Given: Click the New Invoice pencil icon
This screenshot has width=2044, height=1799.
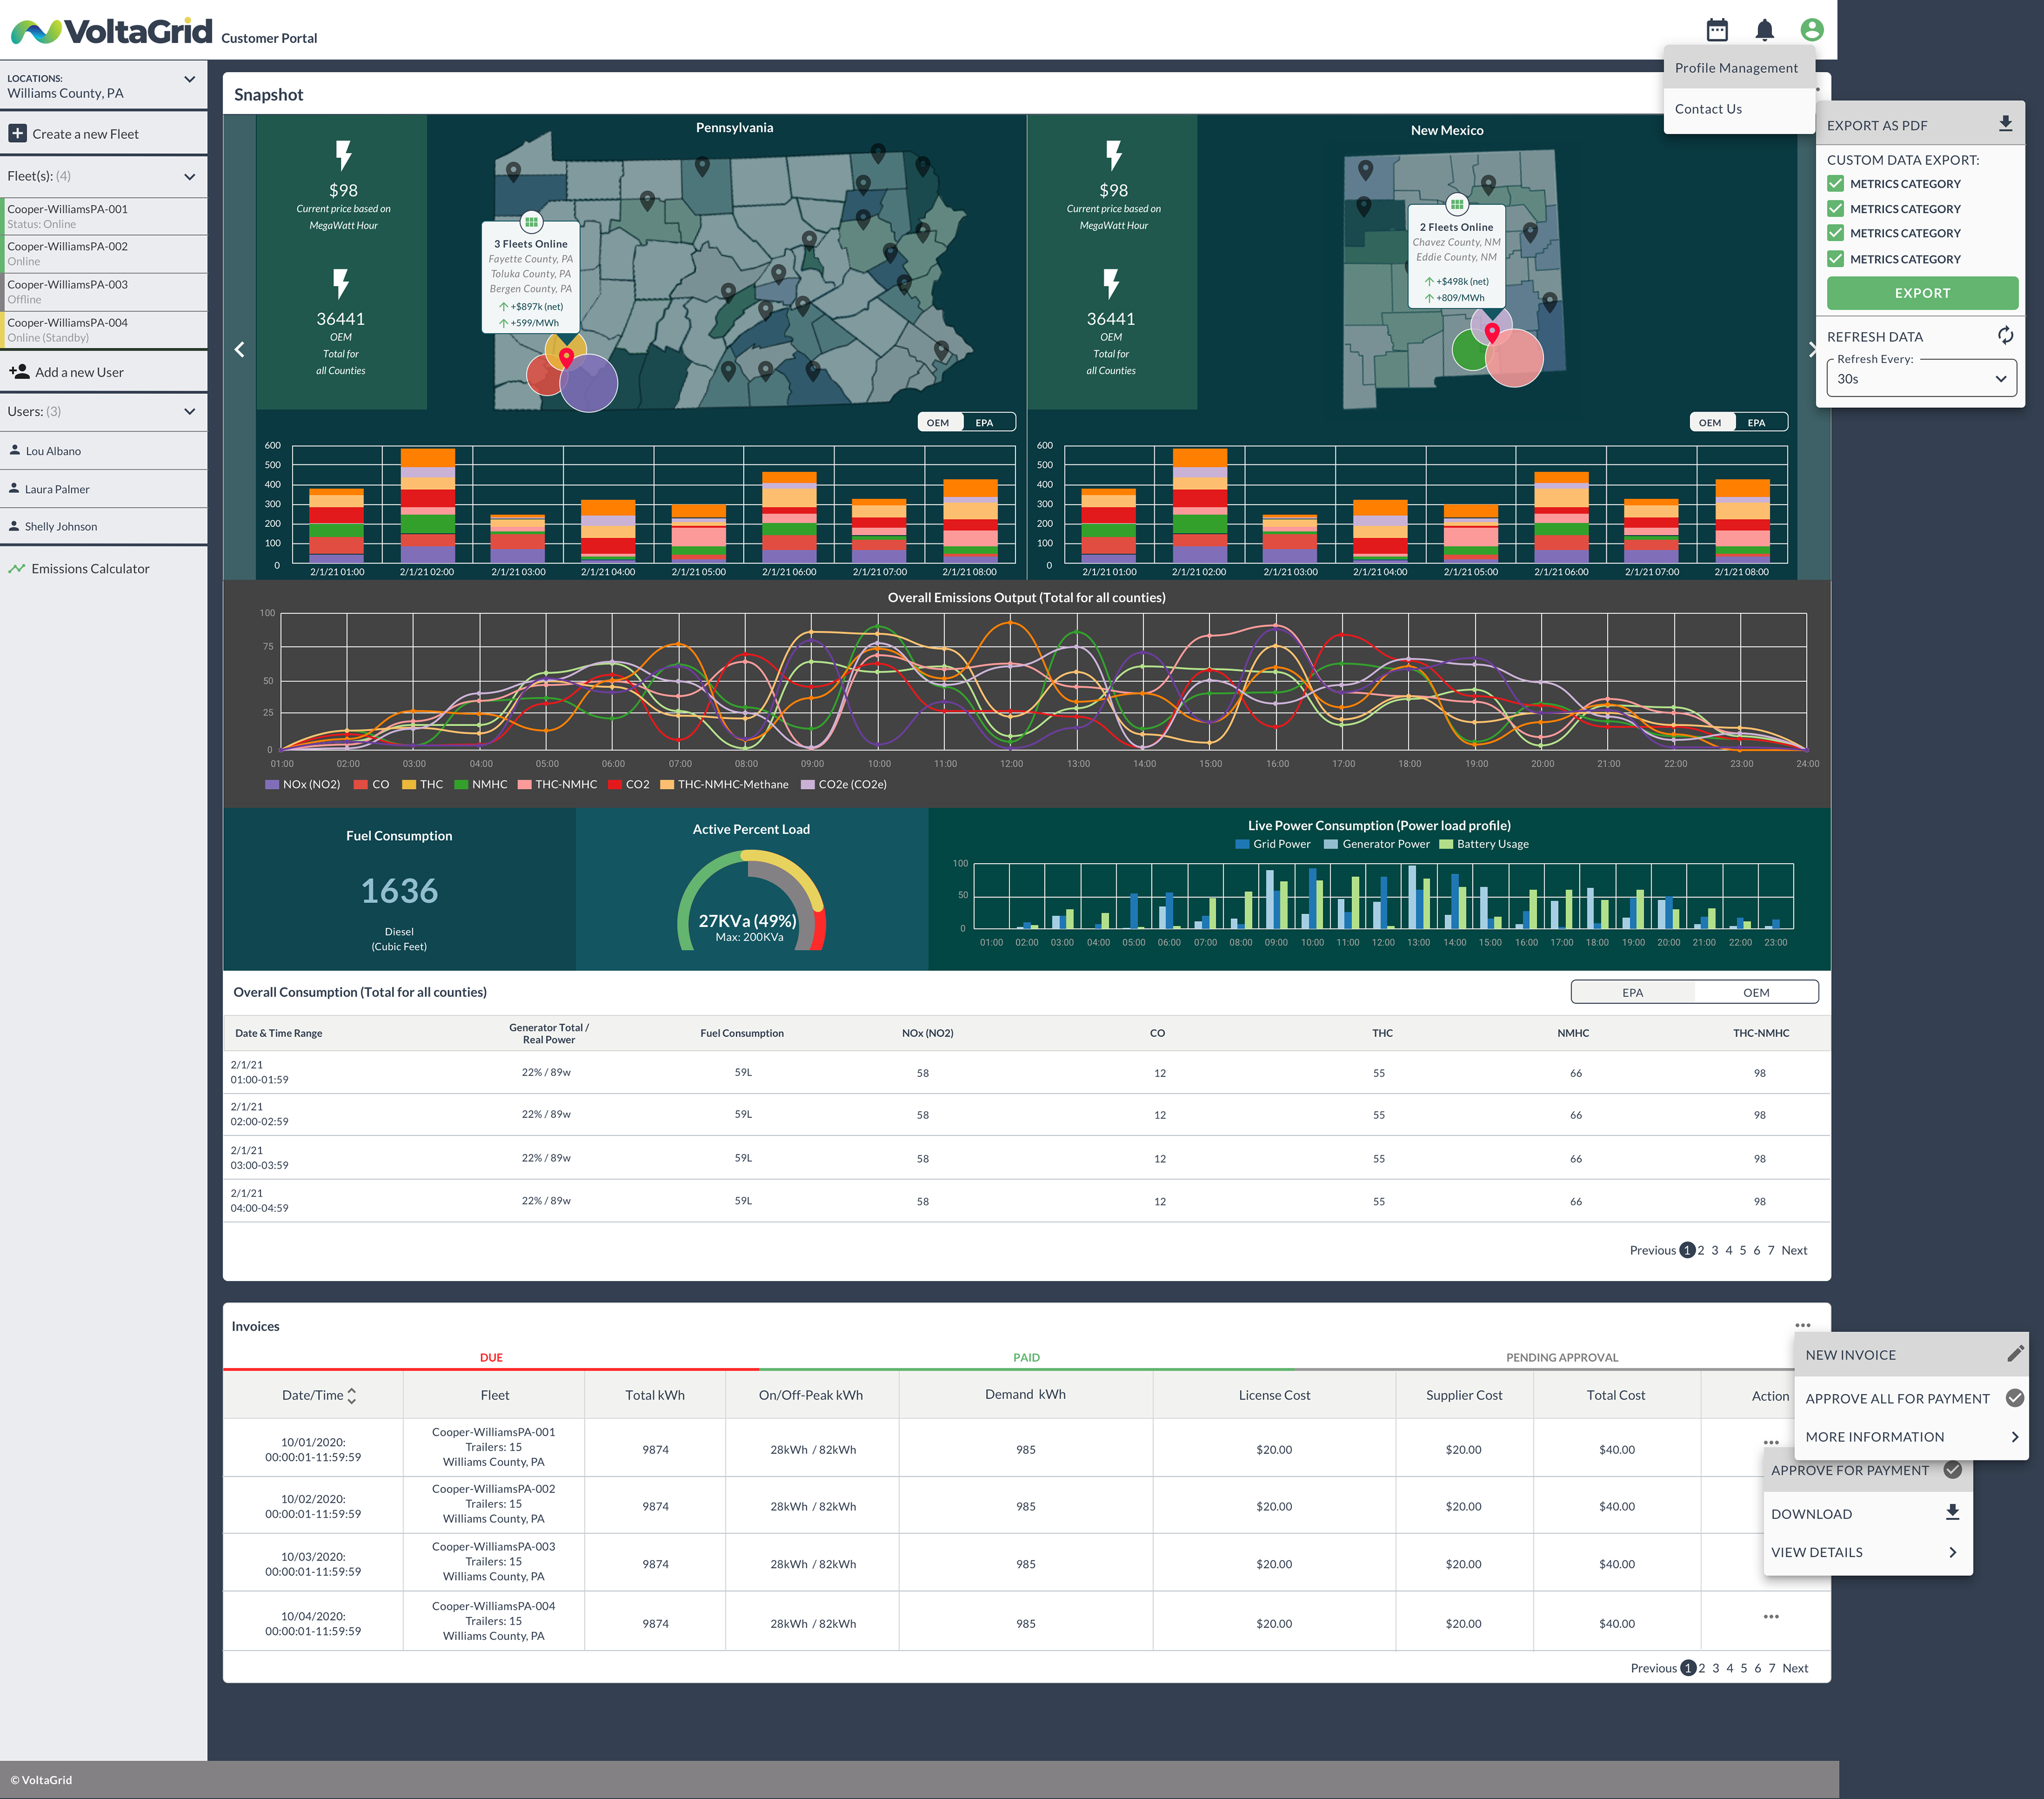Looking at the screenshot, I should point(2014,1354).
